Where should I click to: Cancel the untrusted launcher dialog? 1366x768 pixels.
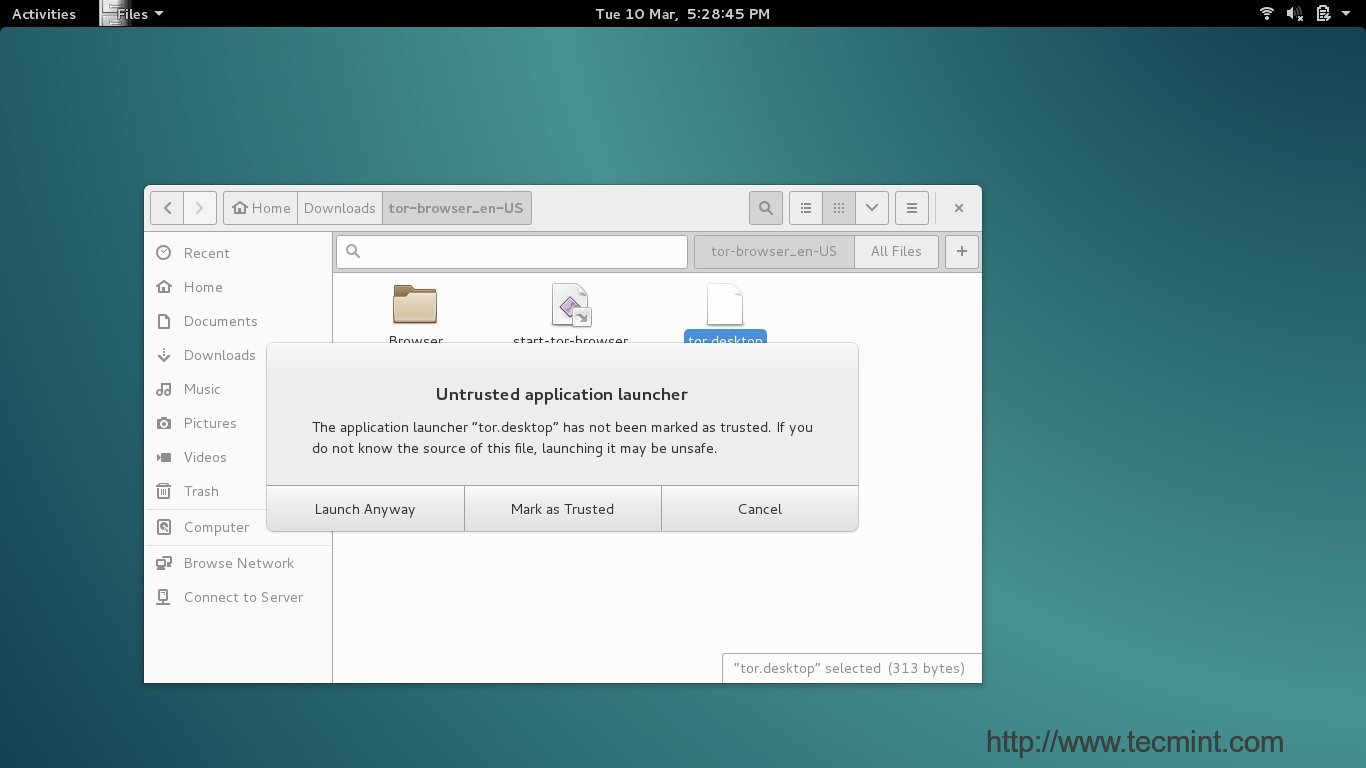(759, 509)
